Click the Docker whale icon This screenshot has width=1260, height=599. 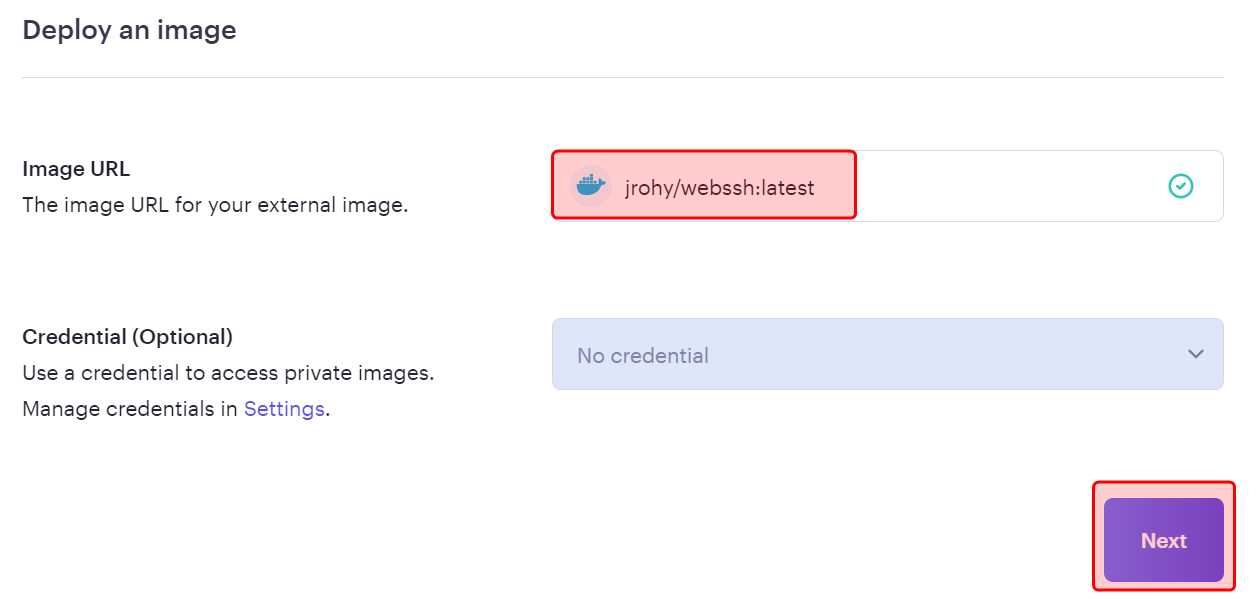point(590,186)
